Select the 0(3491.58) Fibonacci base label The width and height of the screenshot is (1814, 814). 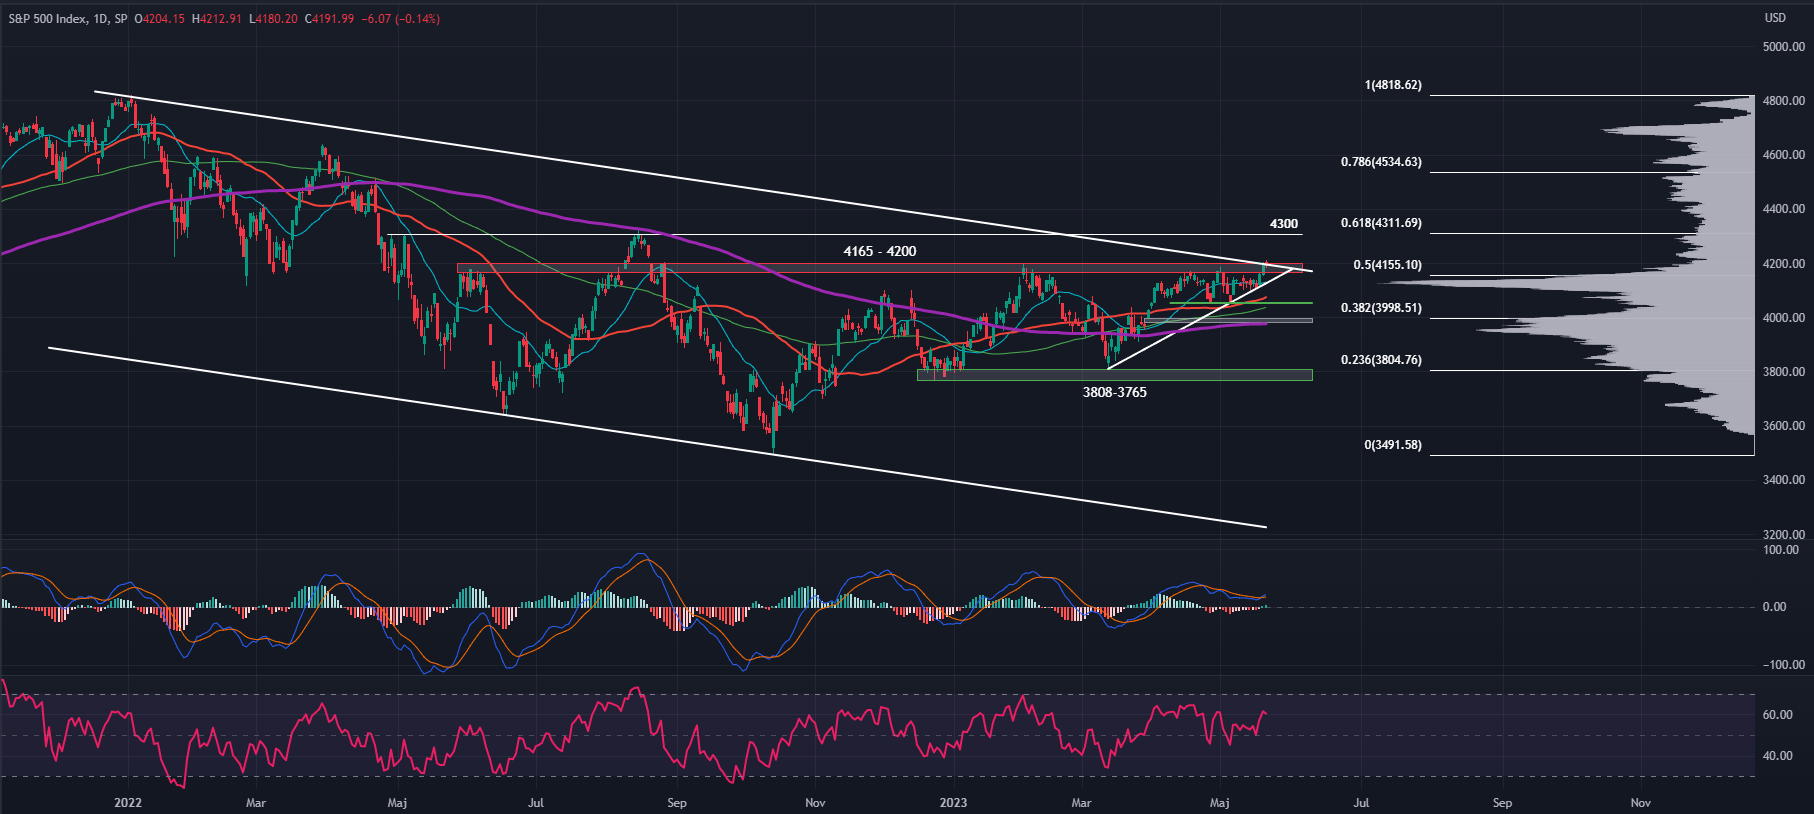point(1392,445)
